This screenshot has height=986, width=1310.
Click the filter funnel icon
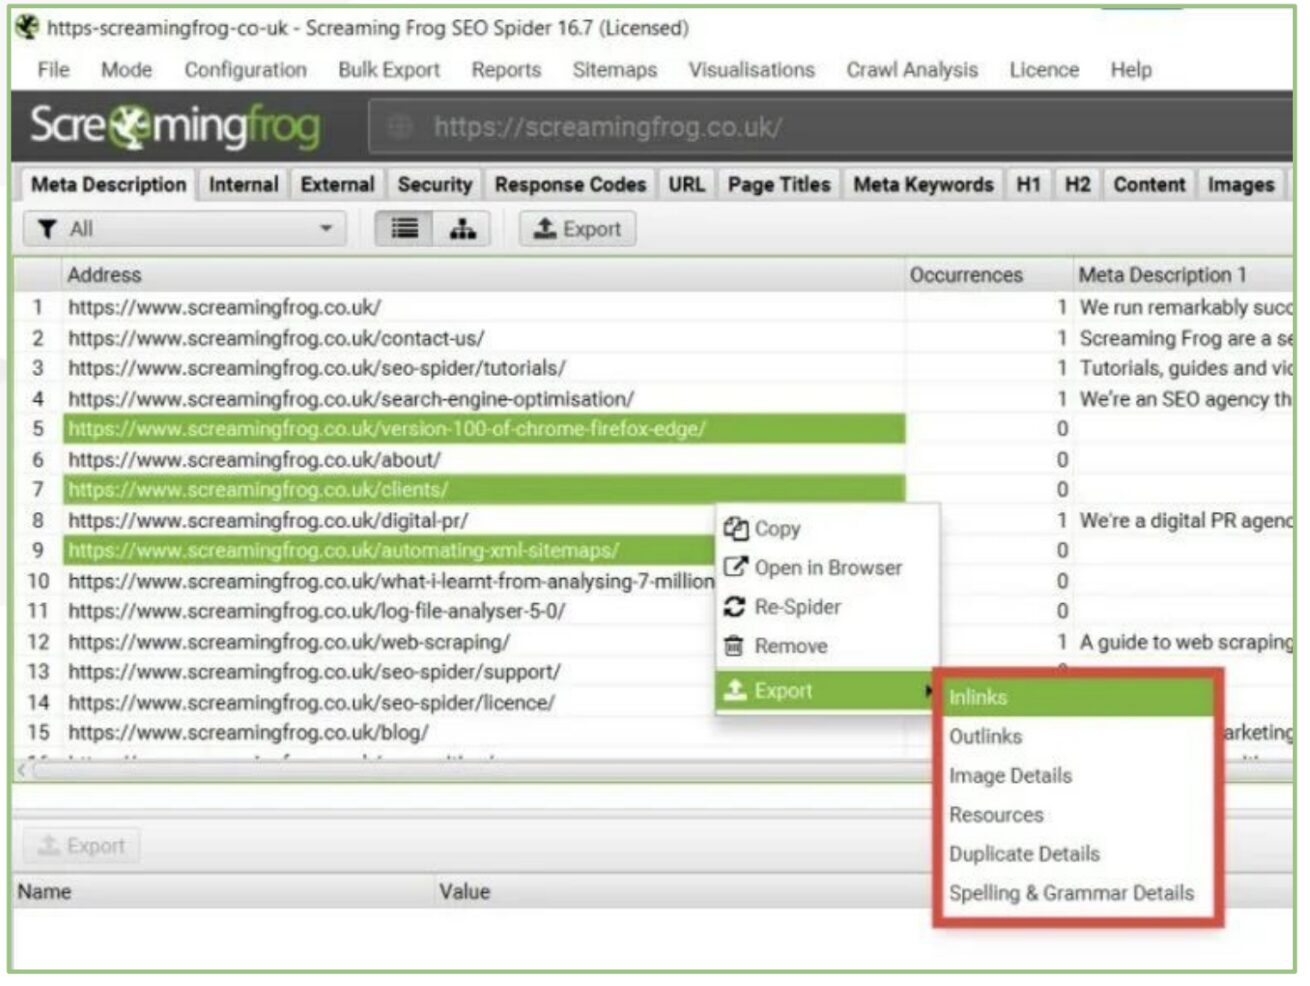(x=46, y=229)
